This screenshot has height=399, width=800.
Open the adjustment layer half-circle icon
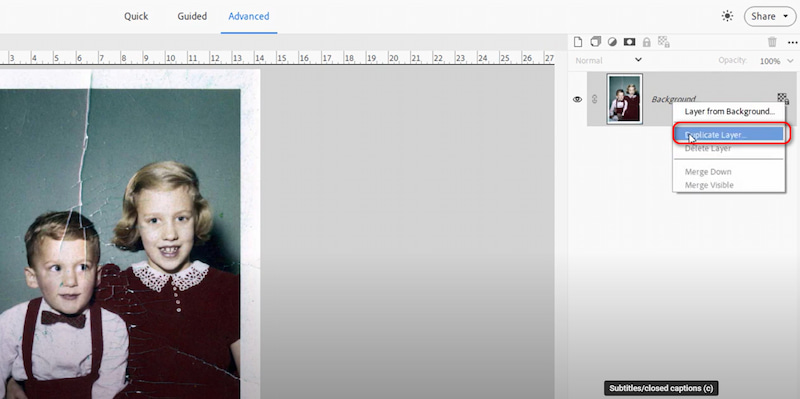[x=612, y=42]
